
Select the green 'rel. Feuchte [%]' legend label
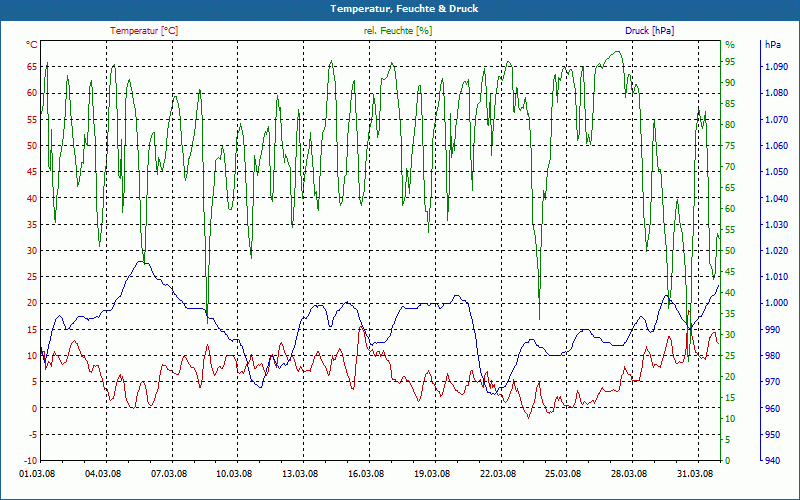(398, 31)
